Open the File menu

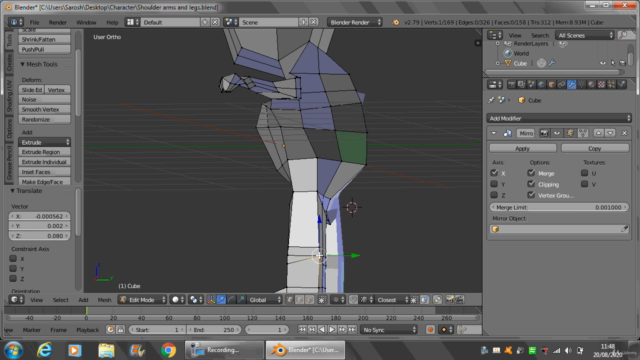pos(35,22)
